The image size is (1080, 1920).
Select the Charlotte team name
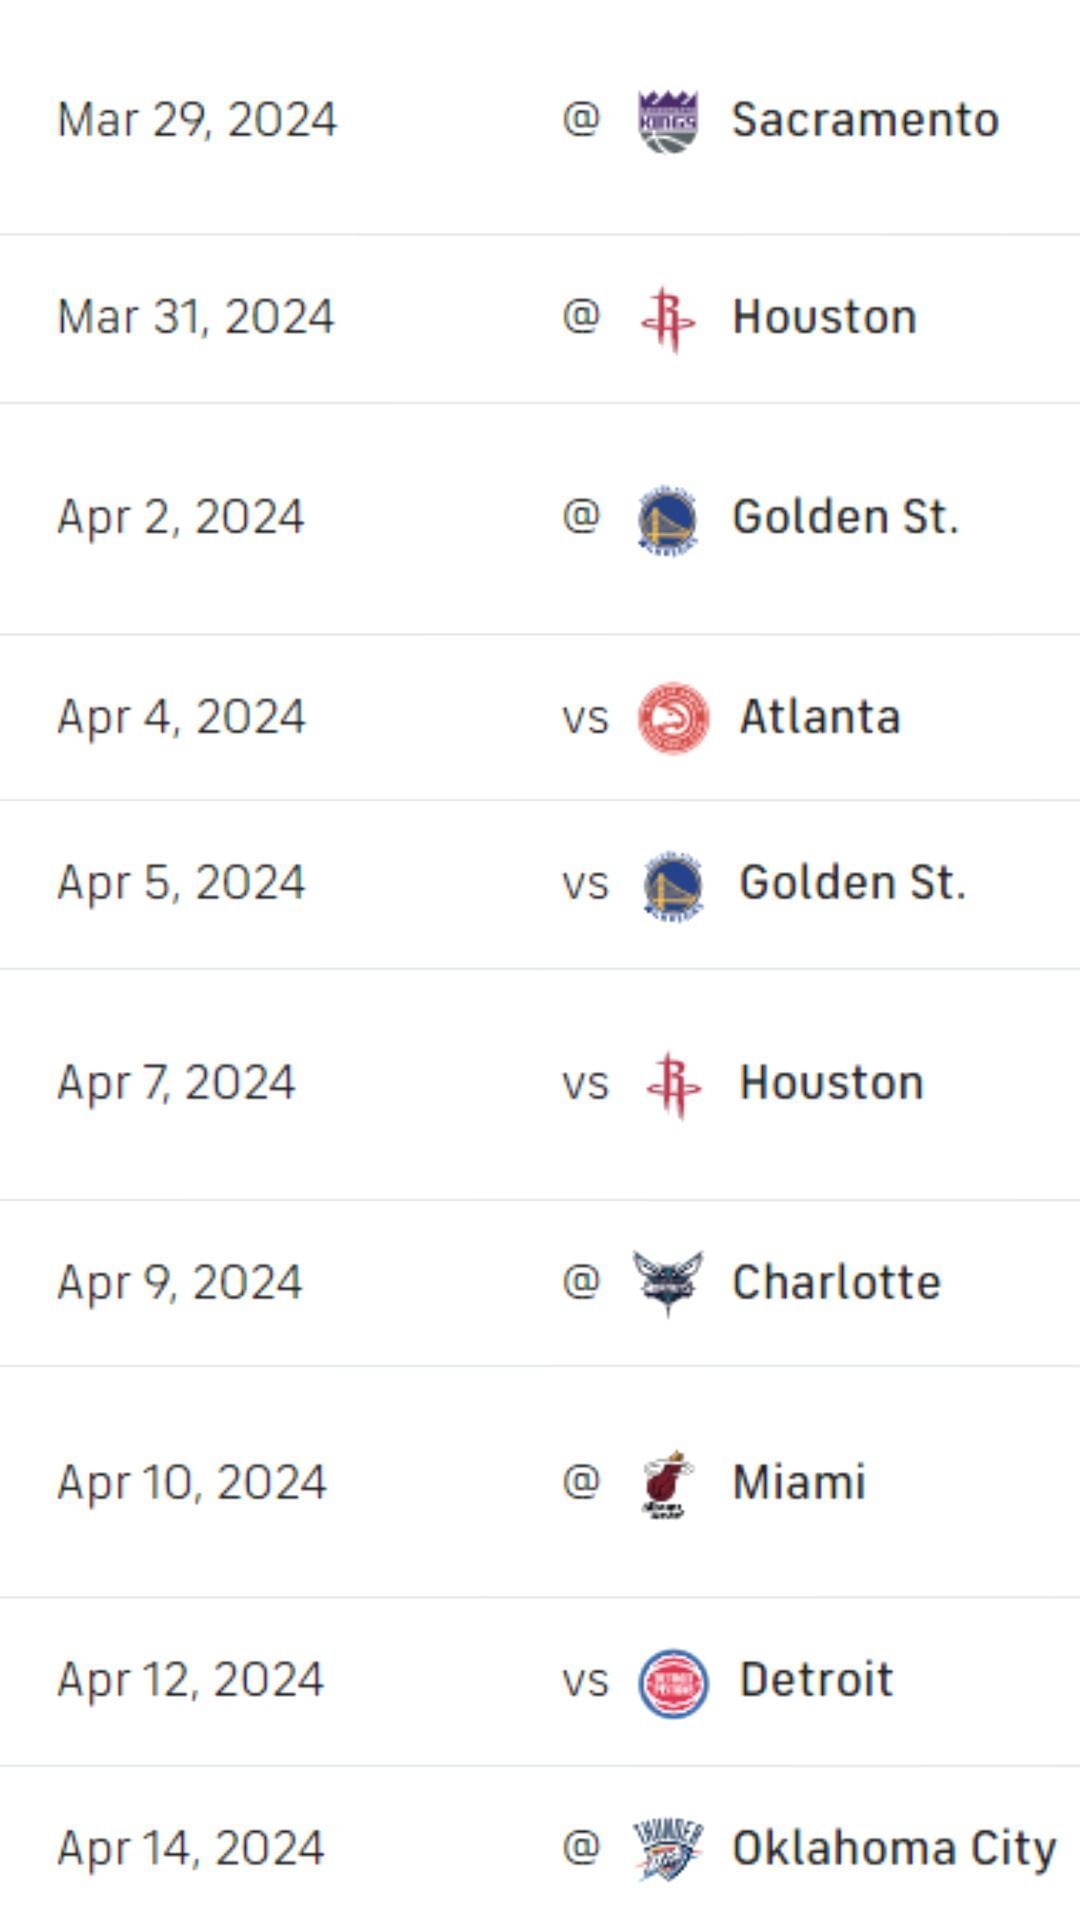pyautogui.click(x=836, y=1283)
